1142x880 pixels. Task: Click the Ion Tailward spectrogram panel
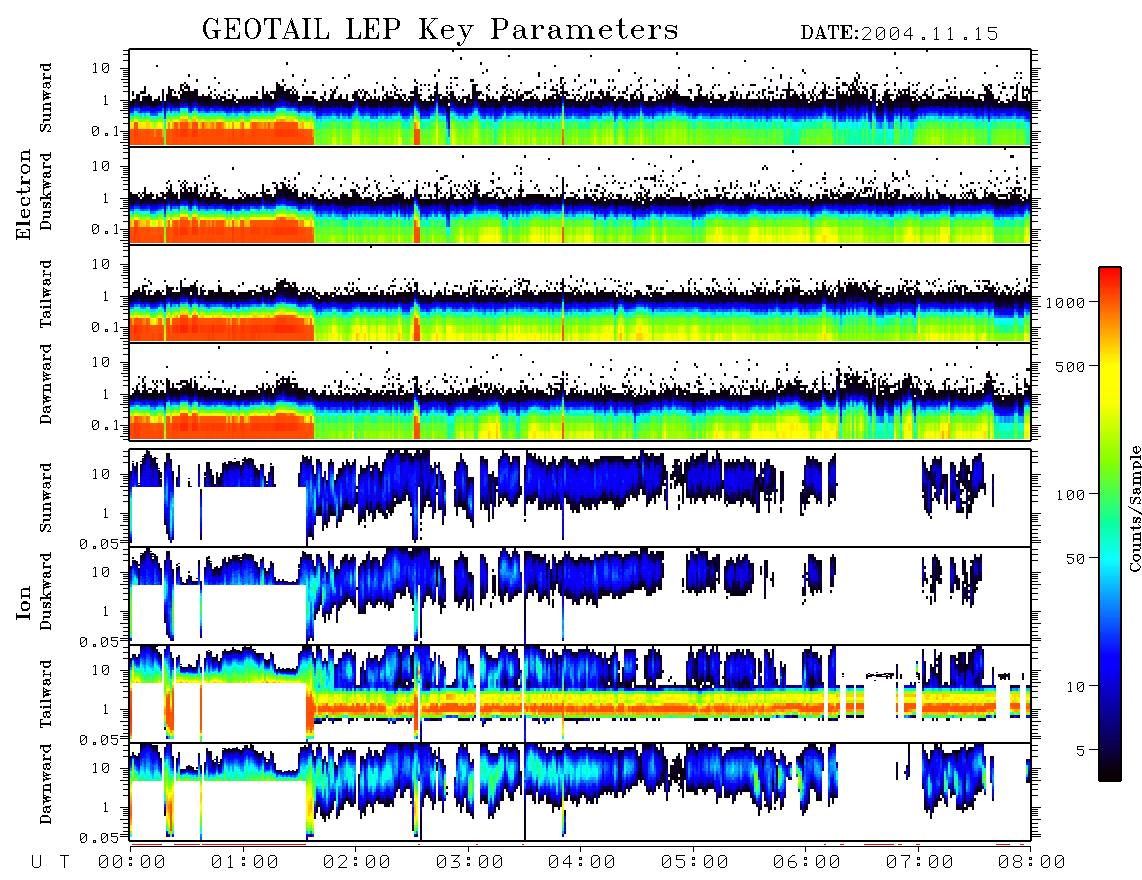click(580, 694)
